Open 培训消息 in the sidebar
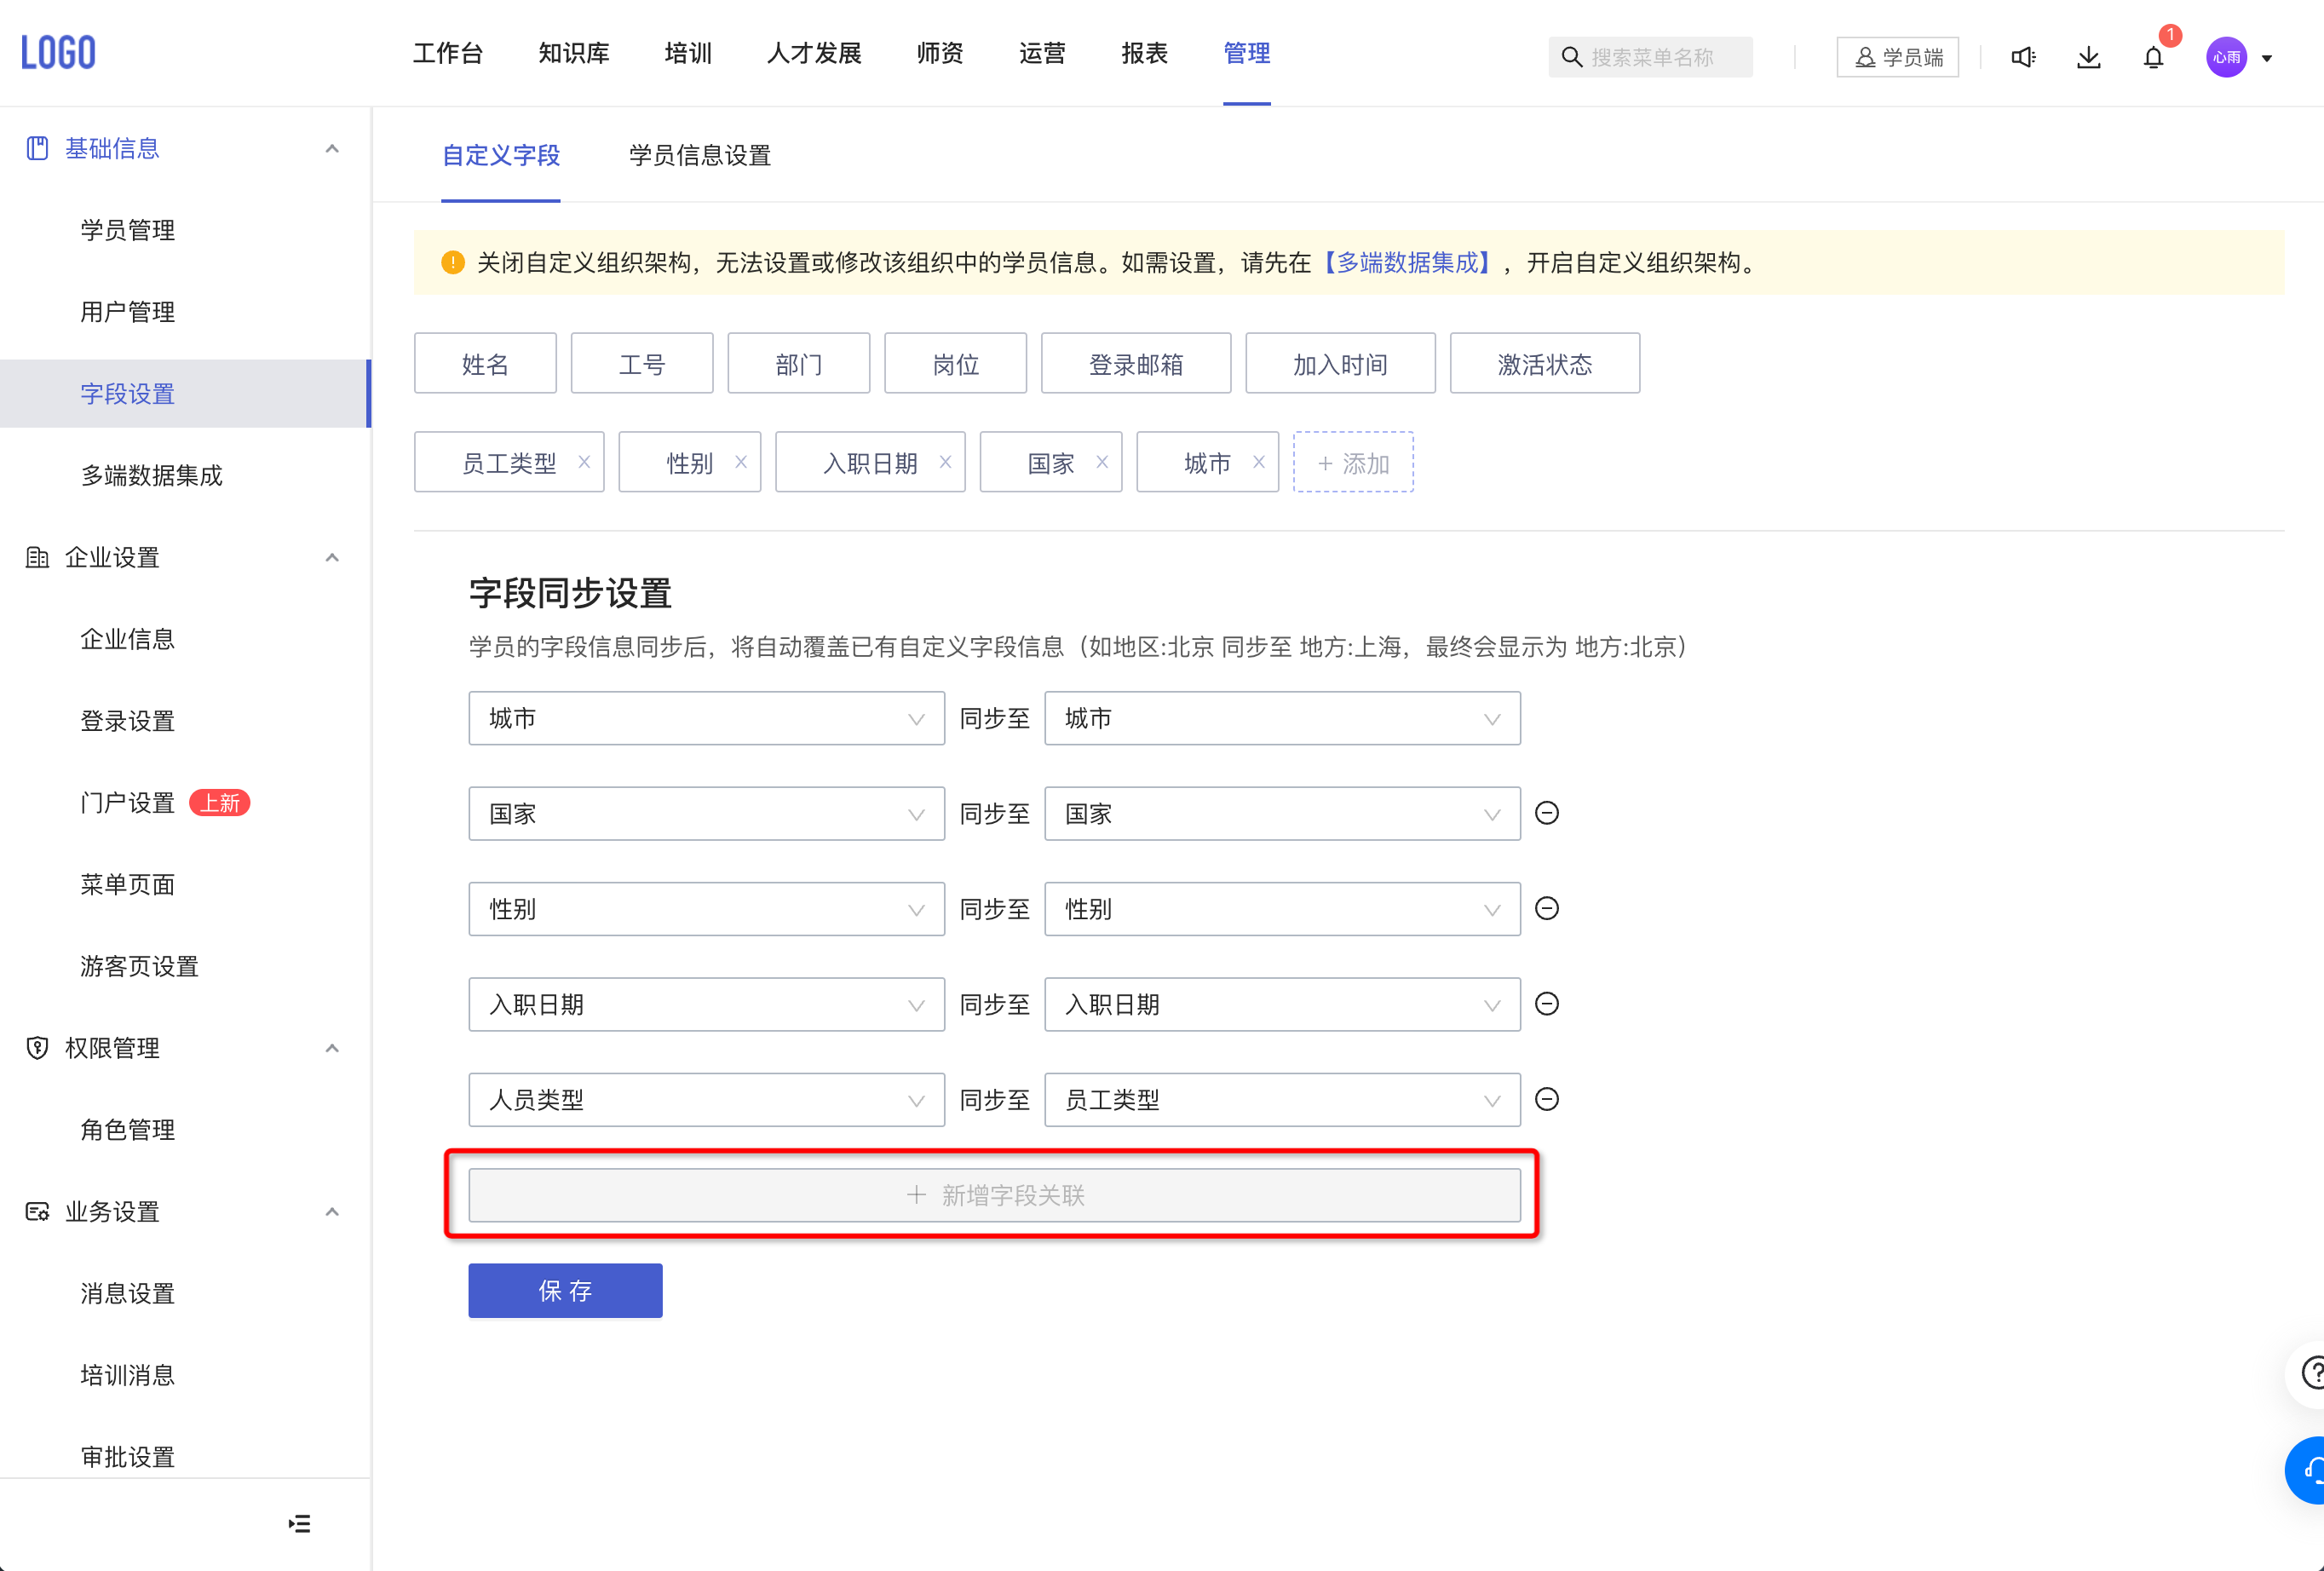 coord(128,1376)
